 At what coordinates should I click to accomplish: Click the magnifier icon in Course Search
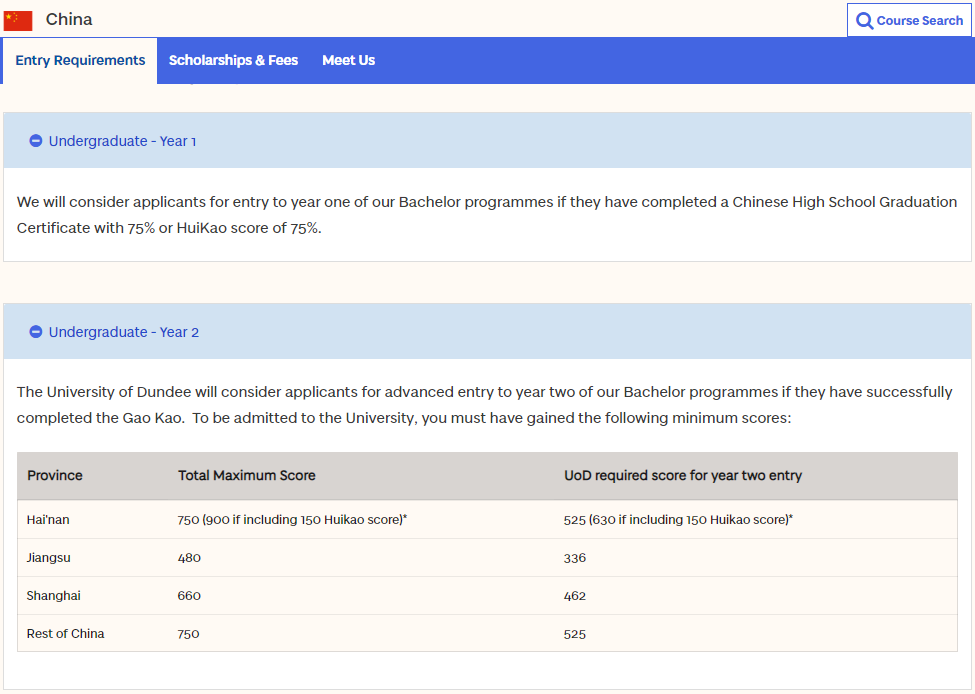(x=864, y=21)
